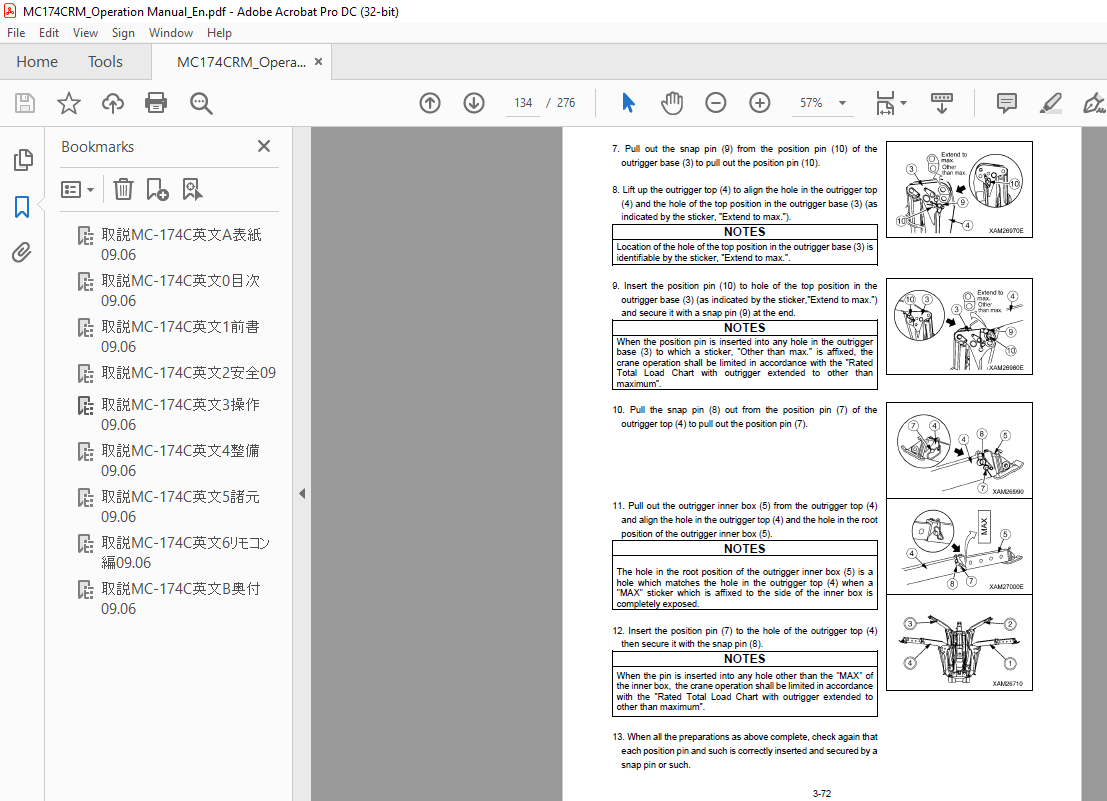This screenshot has height=801, width=1107.
Task: Open bookmark 取説MC-174C英文0目次 09.06
Action: coord(180,290)
